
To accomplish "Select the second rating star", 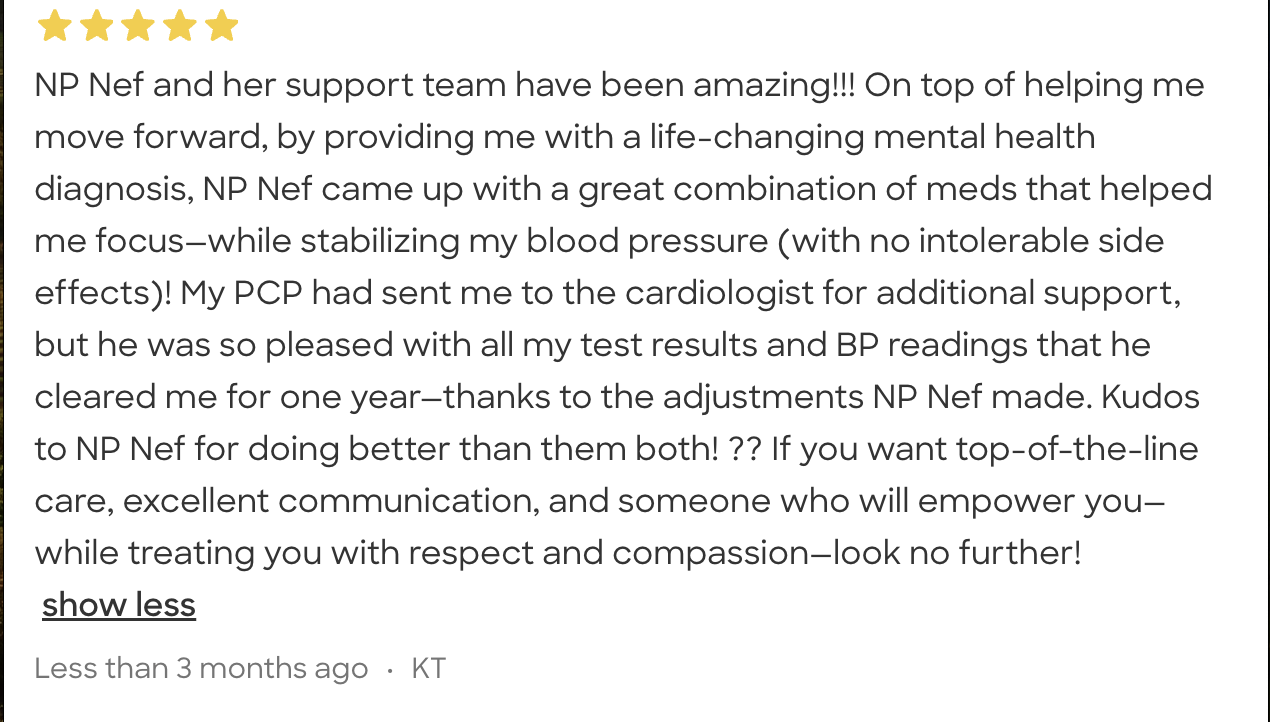I will click(95, 25).
